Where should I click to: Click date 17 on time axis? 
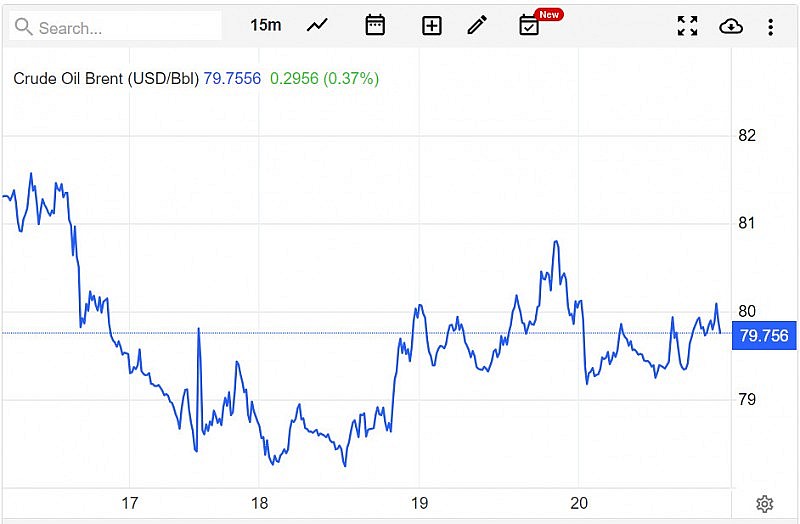129,503
